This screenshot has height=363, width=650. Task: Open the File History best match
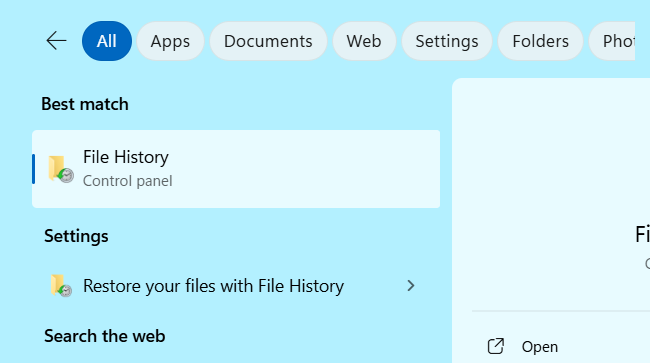pyautogui.click(x=236, y=169)
